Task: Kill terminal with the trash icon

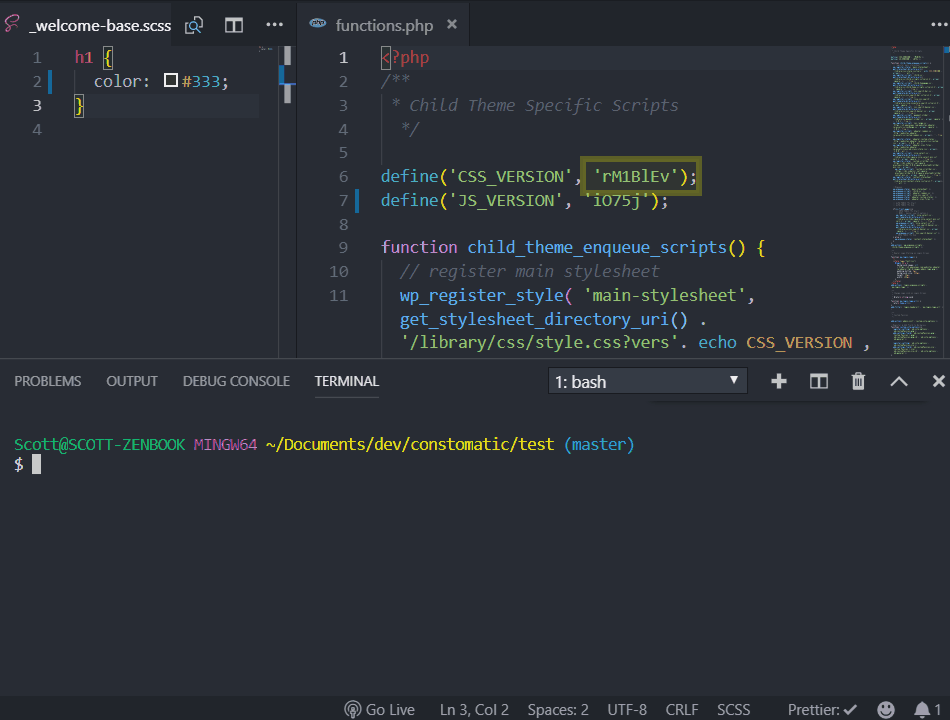Action: point(858,381)
